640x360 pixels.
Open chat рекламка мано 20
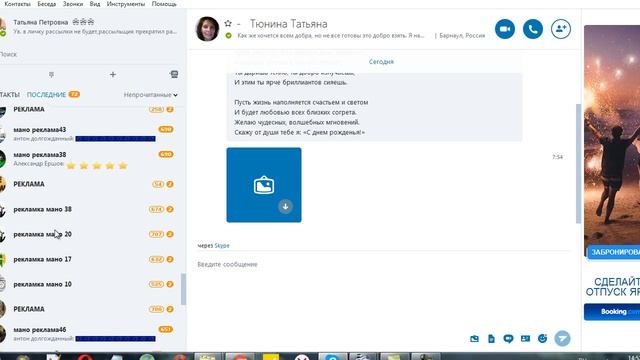92,234
